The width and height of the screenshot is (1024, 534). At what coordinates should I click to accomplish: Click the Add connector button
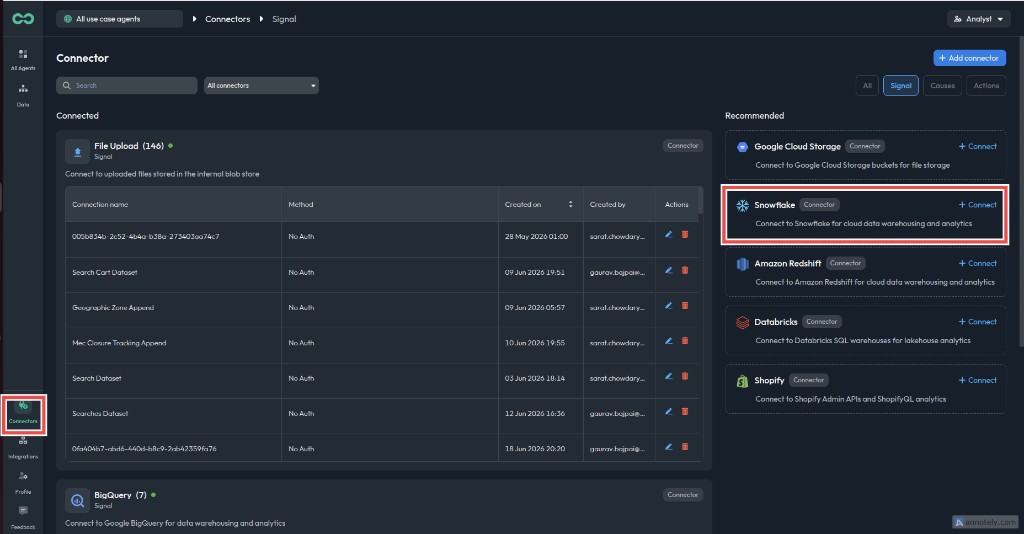coord(970,58)
